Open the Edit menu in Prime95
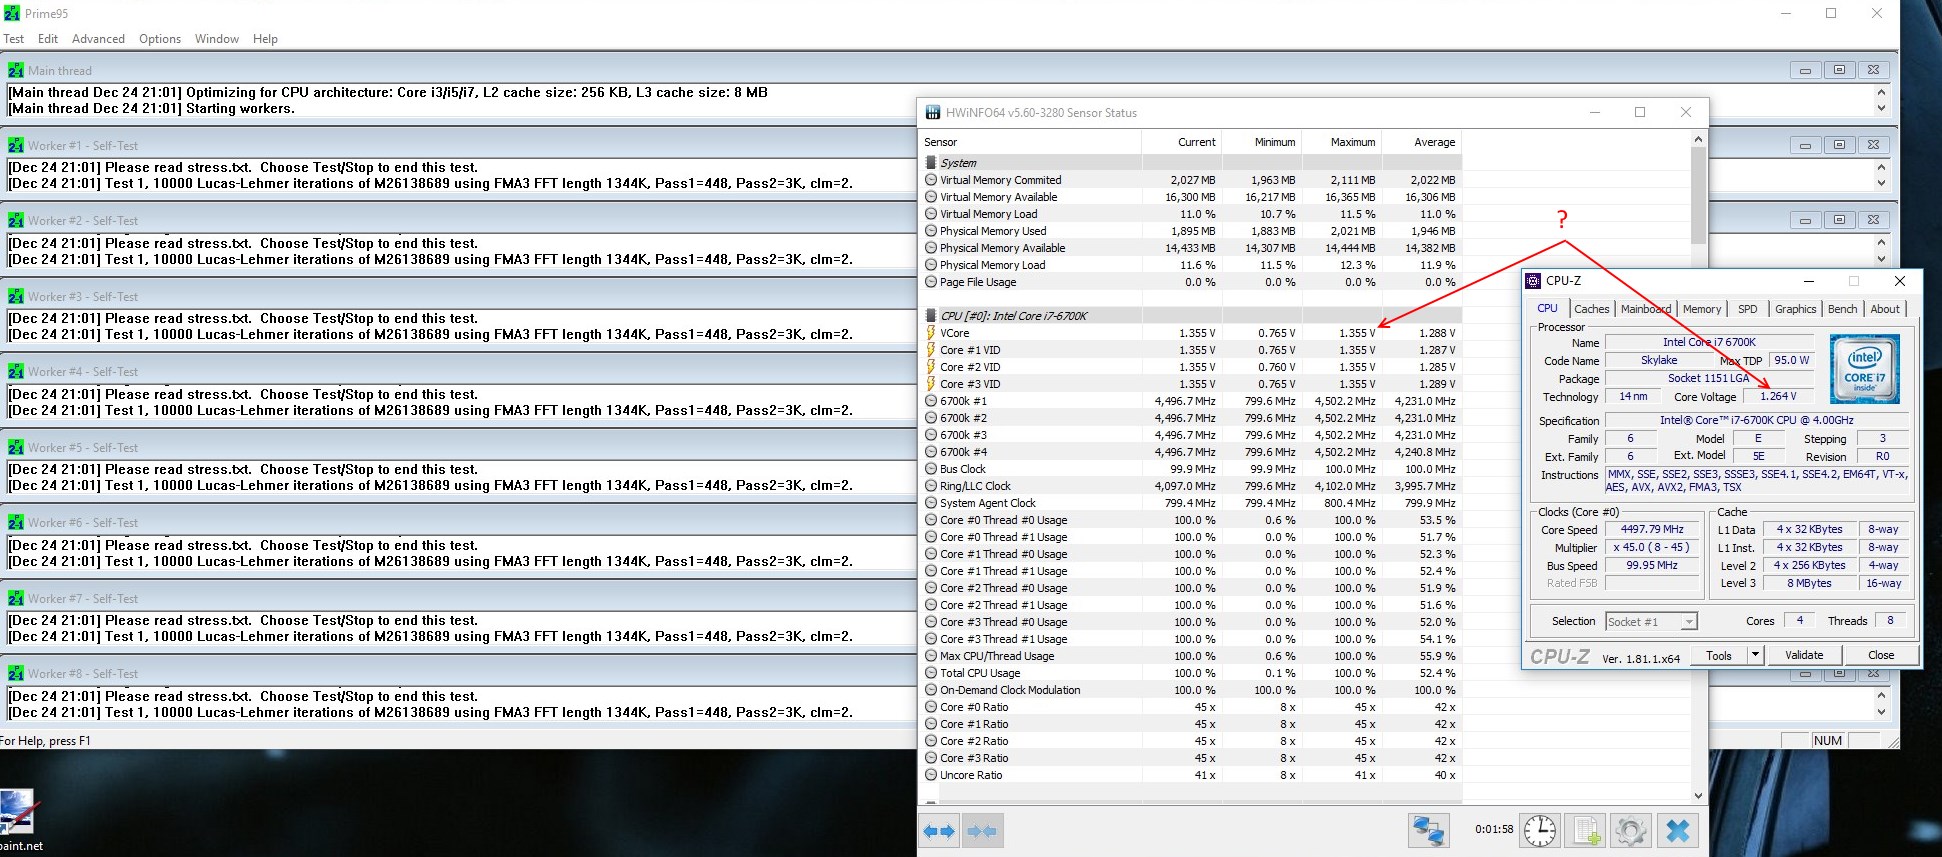Screen dimensions: 1942x857 48,39
